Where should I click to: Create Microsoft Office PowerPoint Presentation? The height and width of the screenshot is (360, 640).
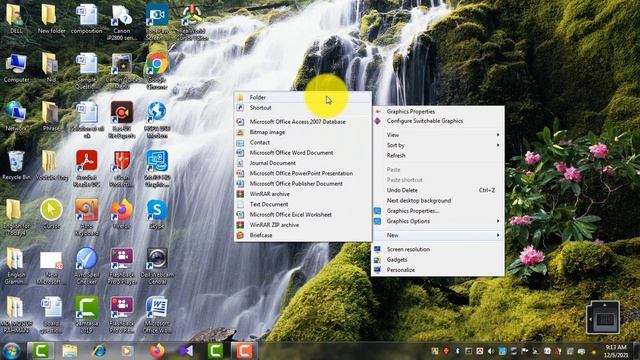click(302, 173)
